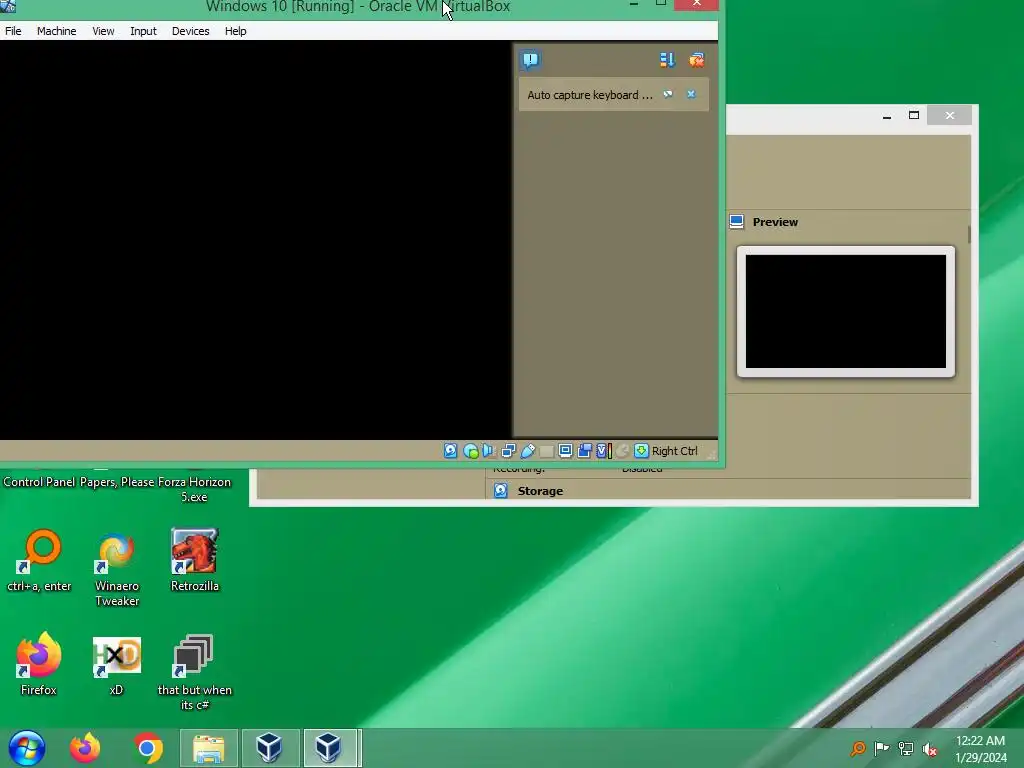
Task: Select the xD HxD desktop shortcut
Action: [x=116, y=664]
